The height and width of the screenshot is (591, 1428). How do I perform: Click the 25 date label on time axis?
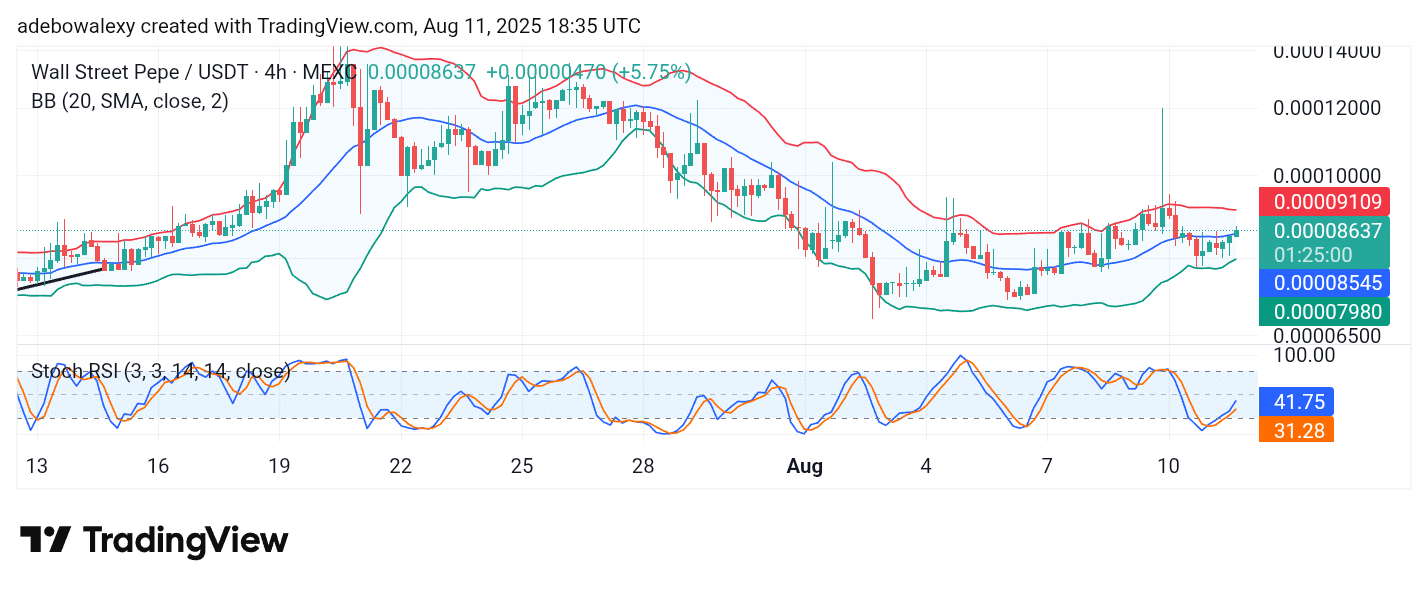pyautogui.click(x=522, y=466)
